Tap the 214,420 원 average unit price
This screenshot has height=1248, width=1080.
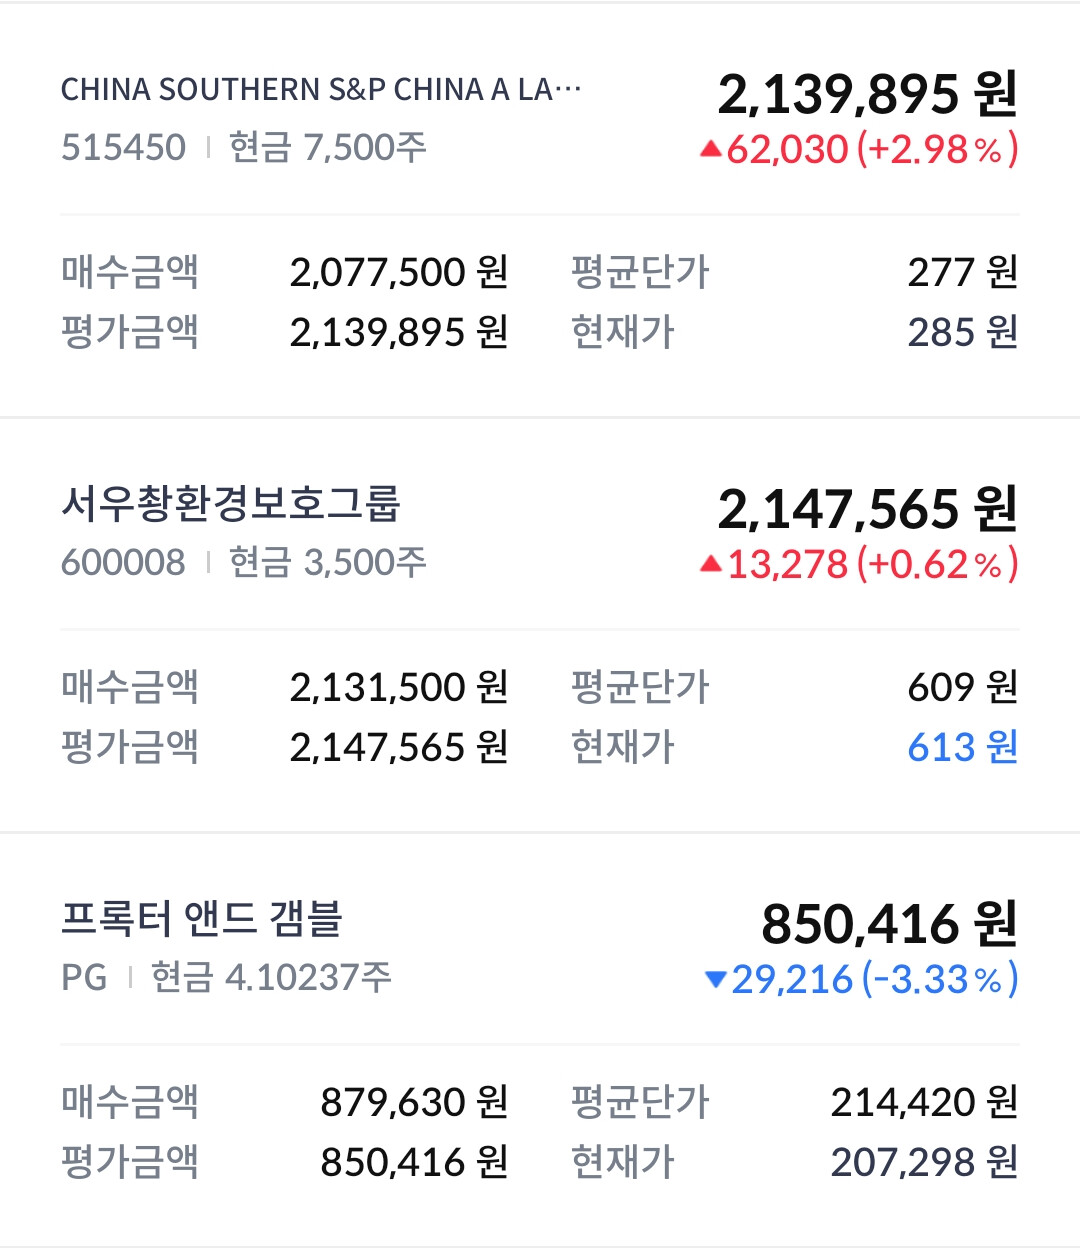(x=924, y=1102)
